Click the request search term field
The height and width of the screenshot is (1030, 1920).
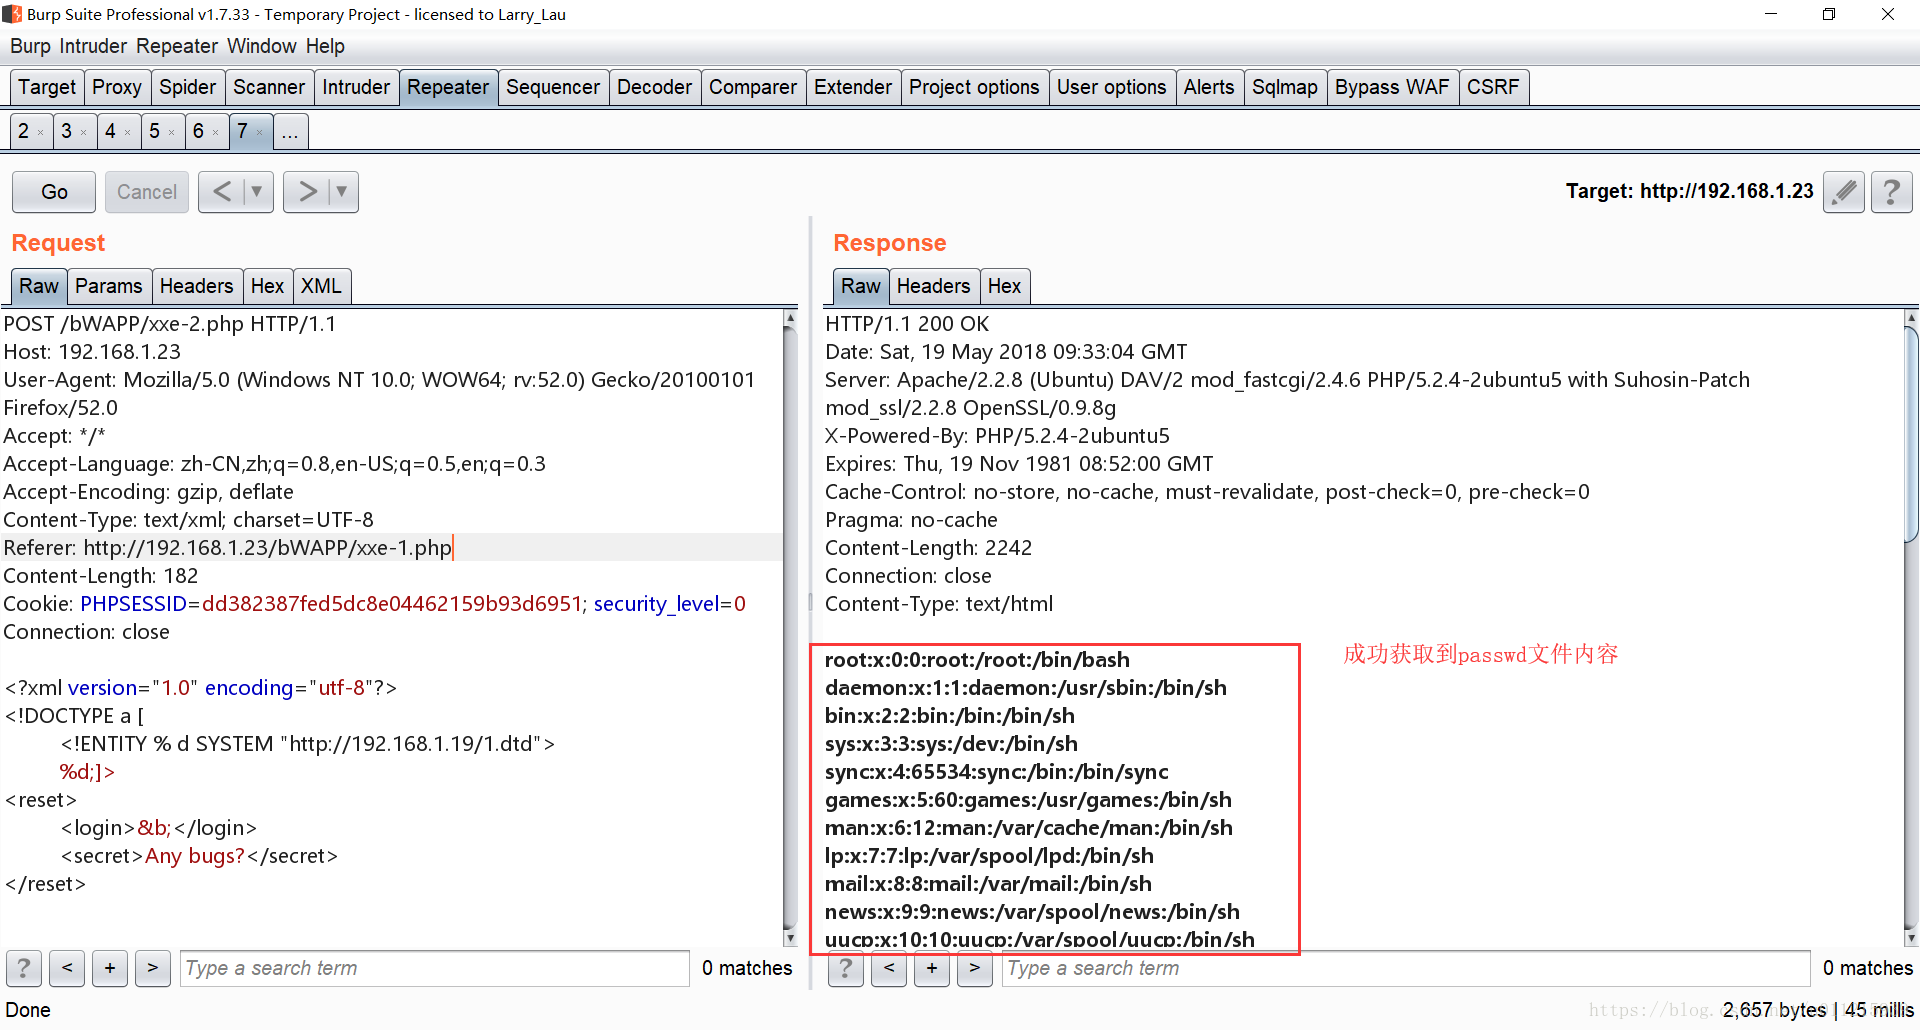pyautogui.click(x=435, y=968)
